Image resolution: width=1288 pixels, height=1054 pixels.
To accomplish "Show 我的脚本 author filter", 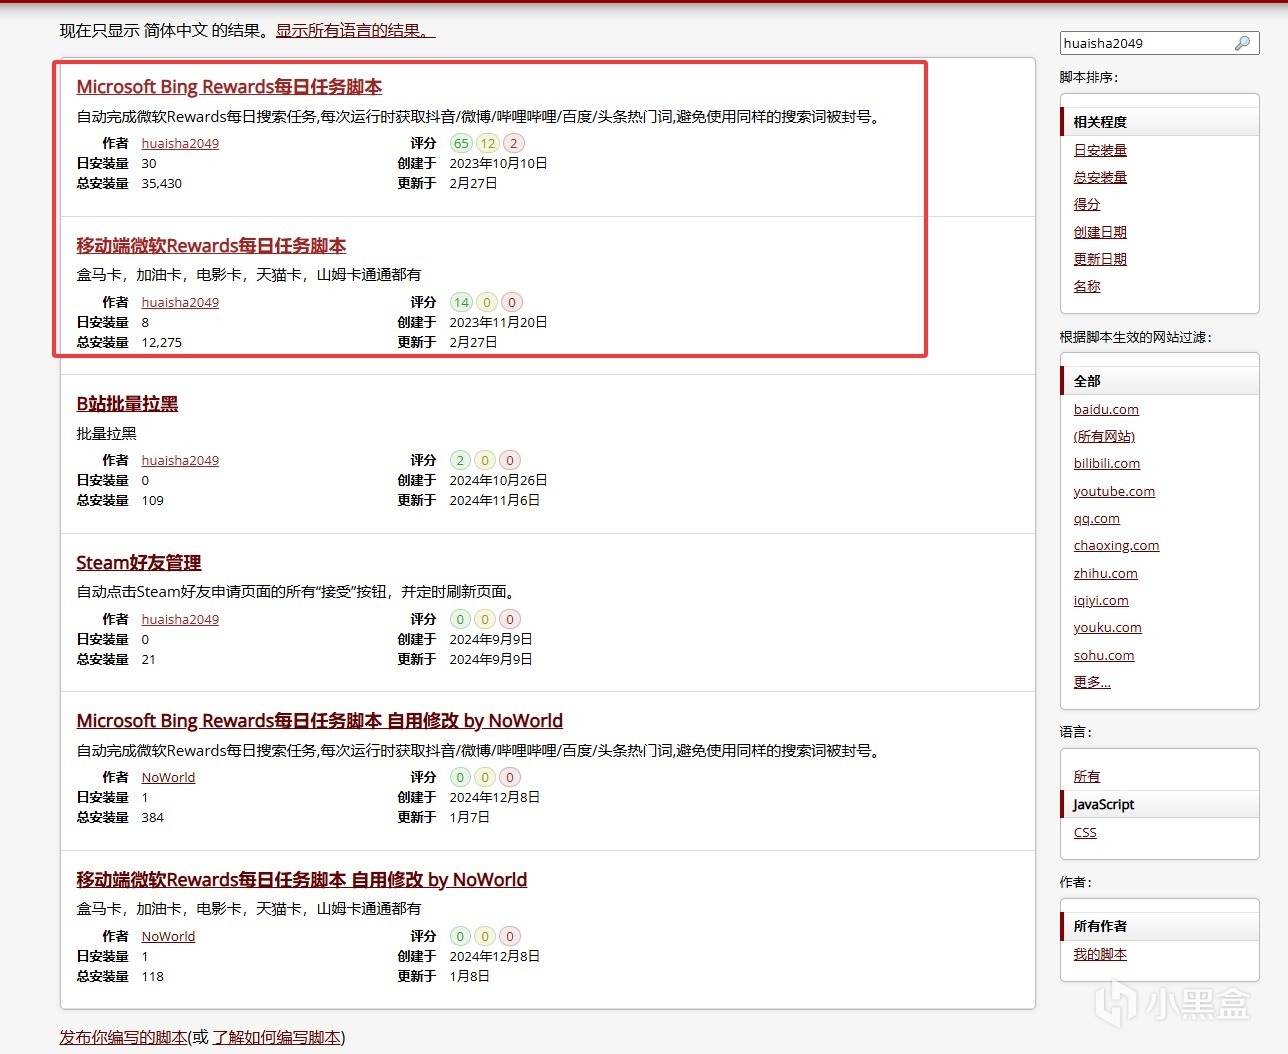I will pos(1100,954).
